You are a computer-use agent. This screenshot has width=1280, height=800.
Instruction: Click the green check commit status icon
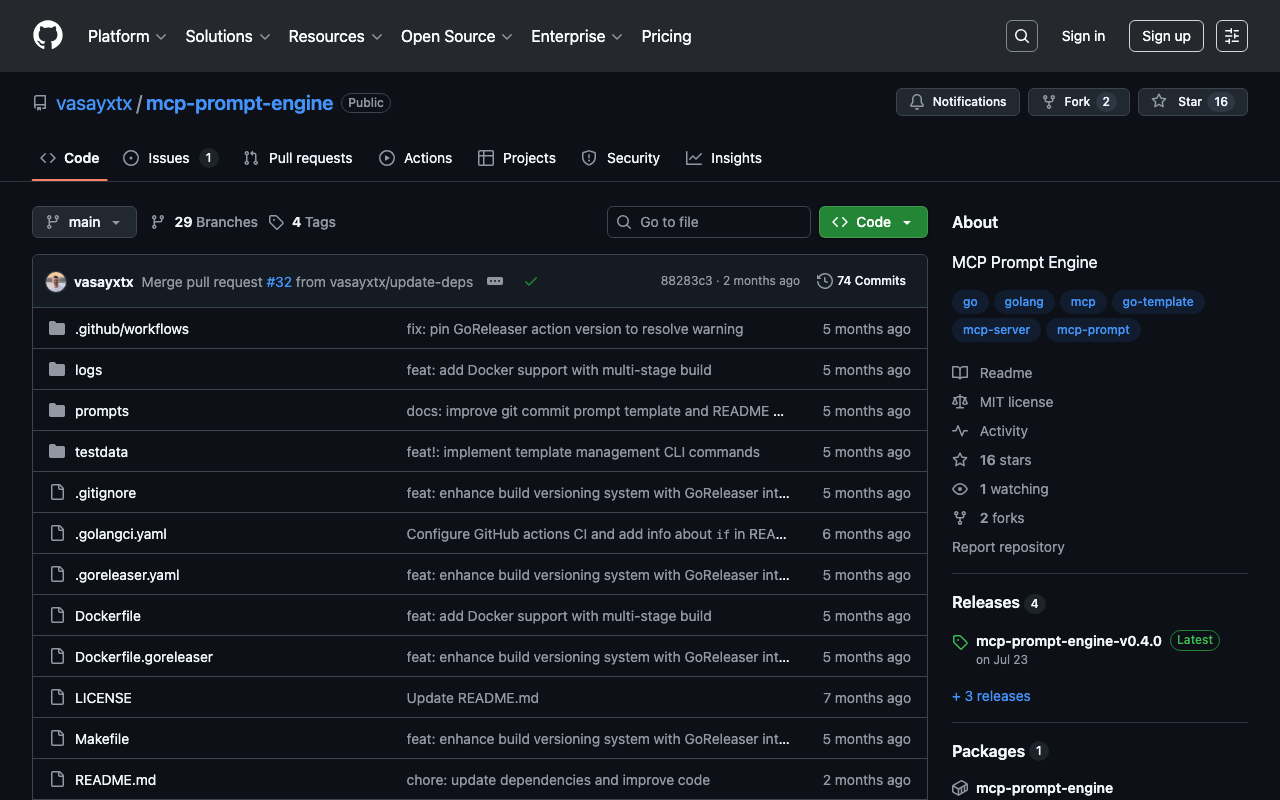(x=531, y=281)
